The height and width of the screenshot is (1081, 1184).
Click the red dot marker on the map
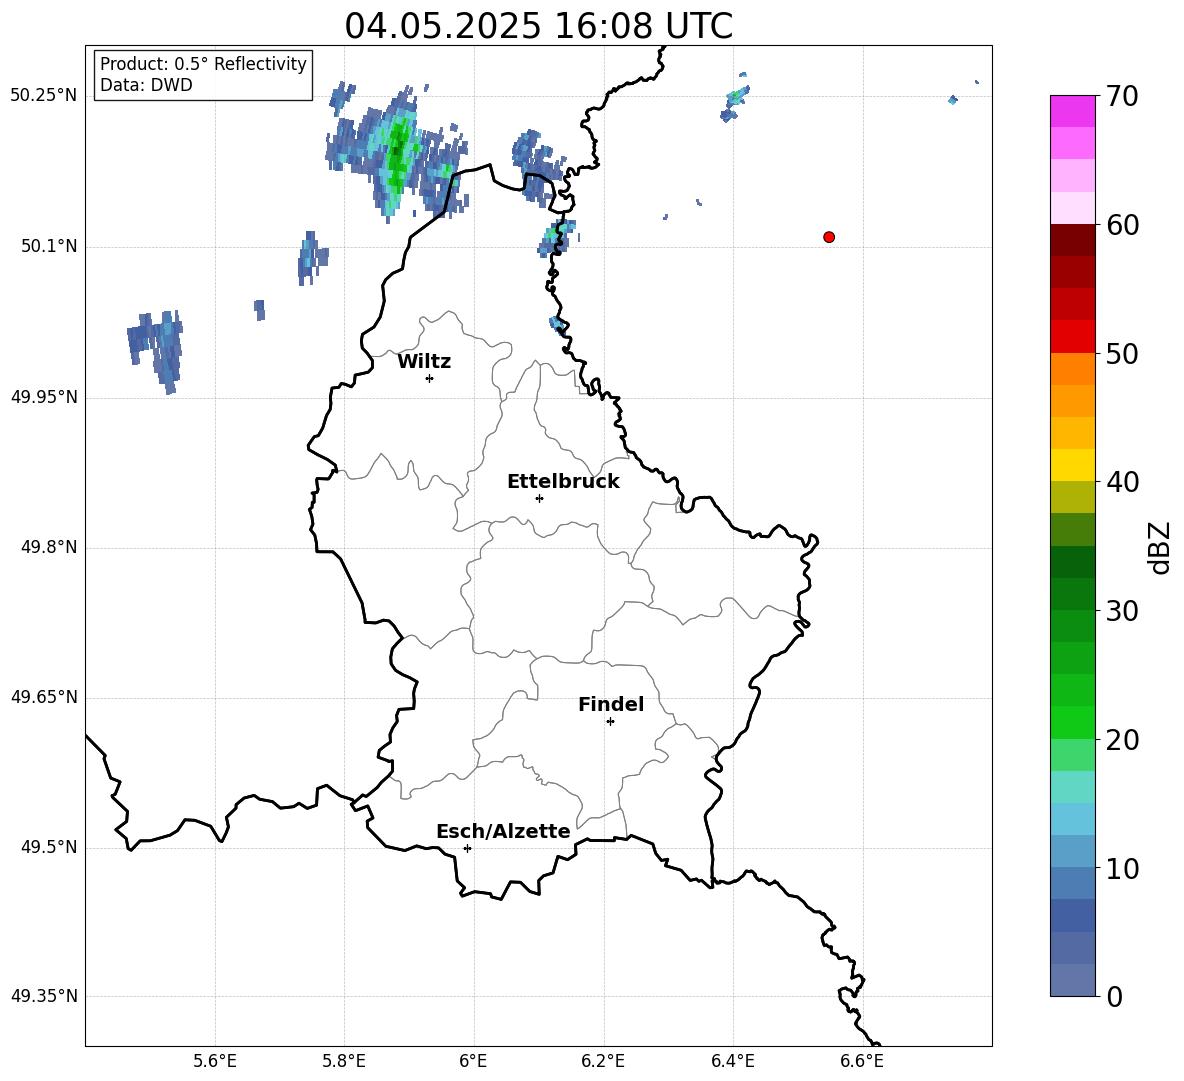829,237
